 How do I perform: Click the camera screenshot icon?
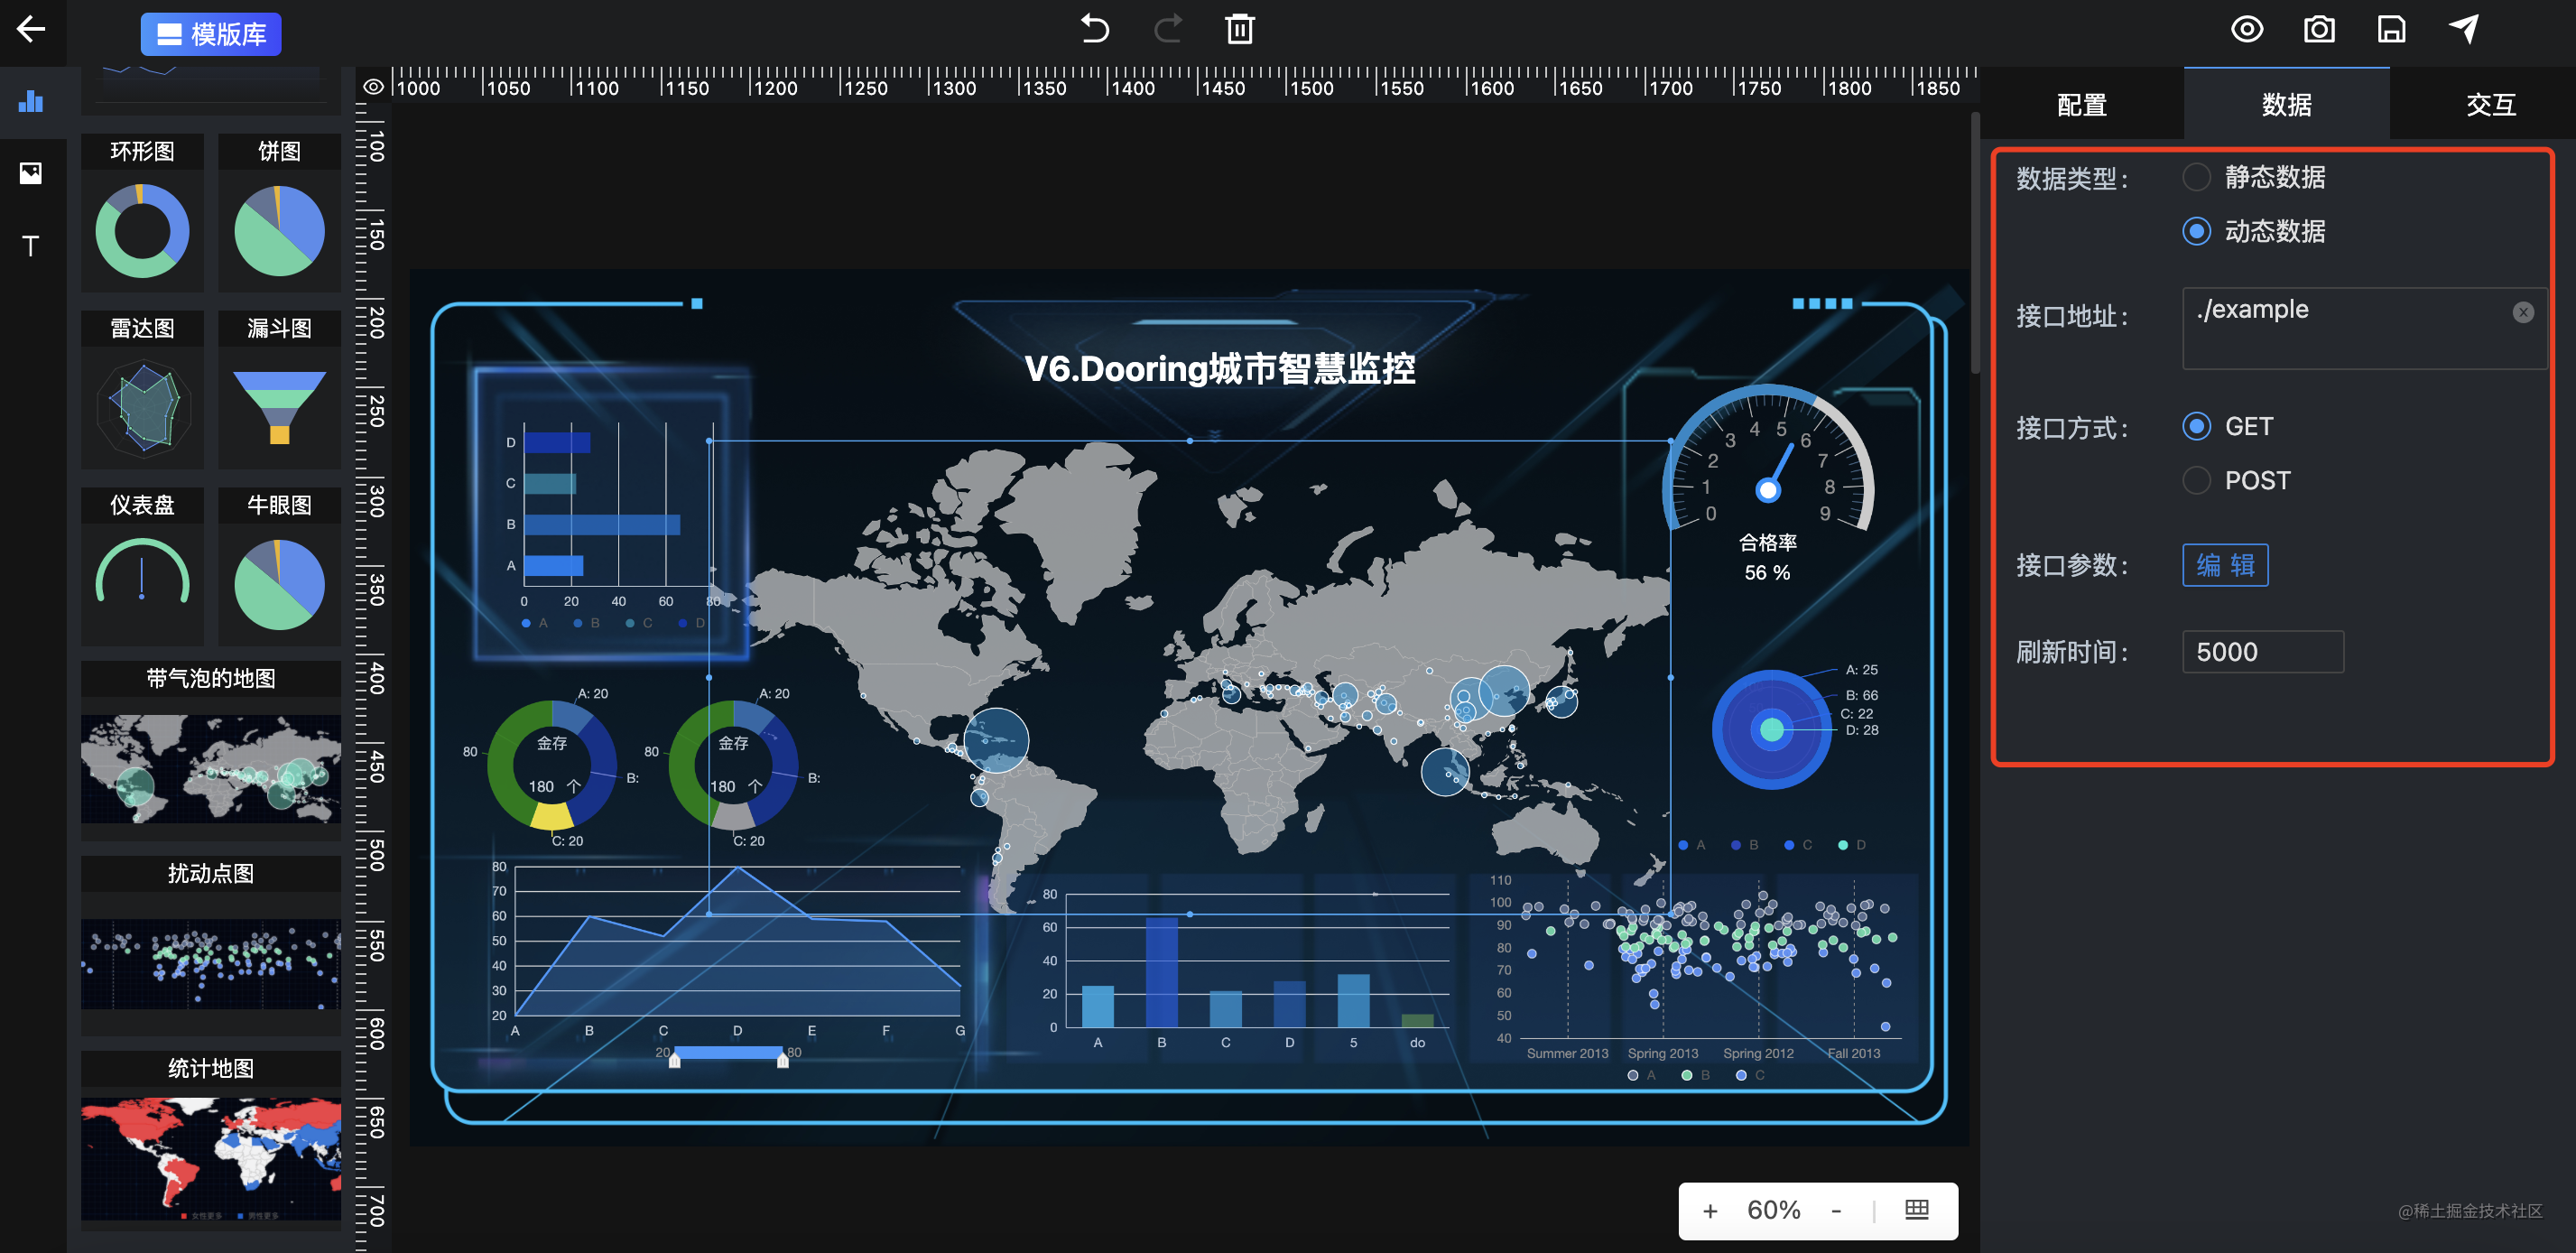pos(2318,29)
